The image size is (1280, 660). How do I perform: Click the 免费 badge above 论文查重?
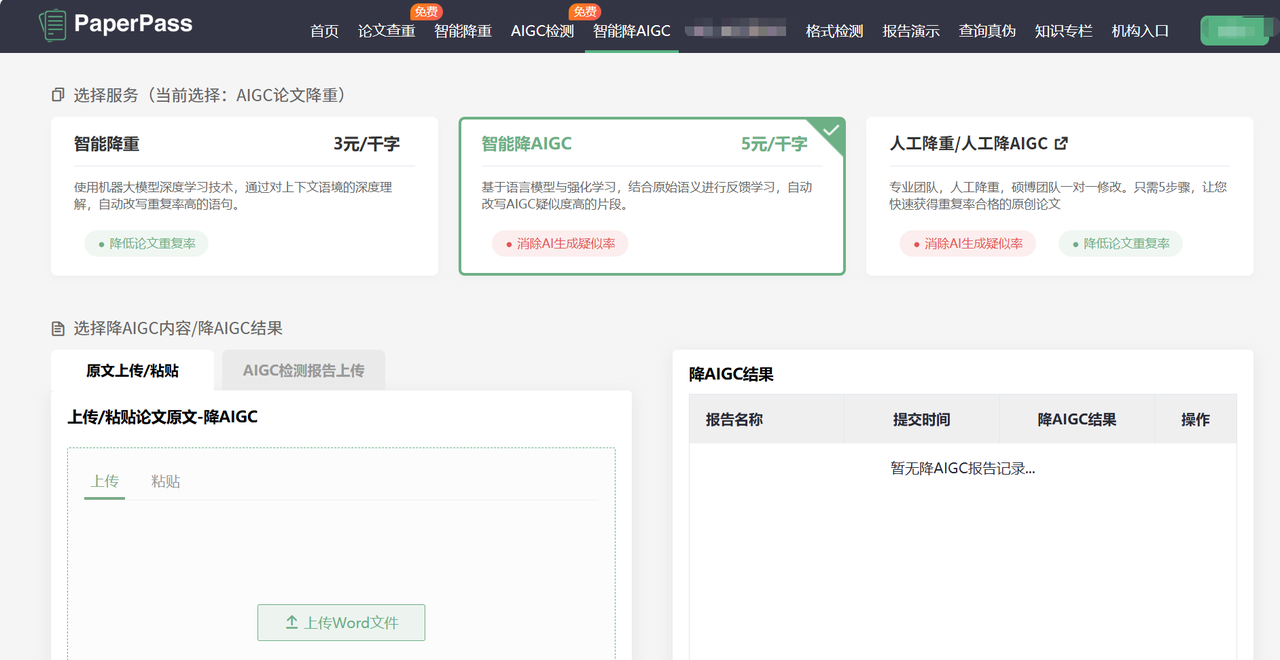click(x=426, y=12)
